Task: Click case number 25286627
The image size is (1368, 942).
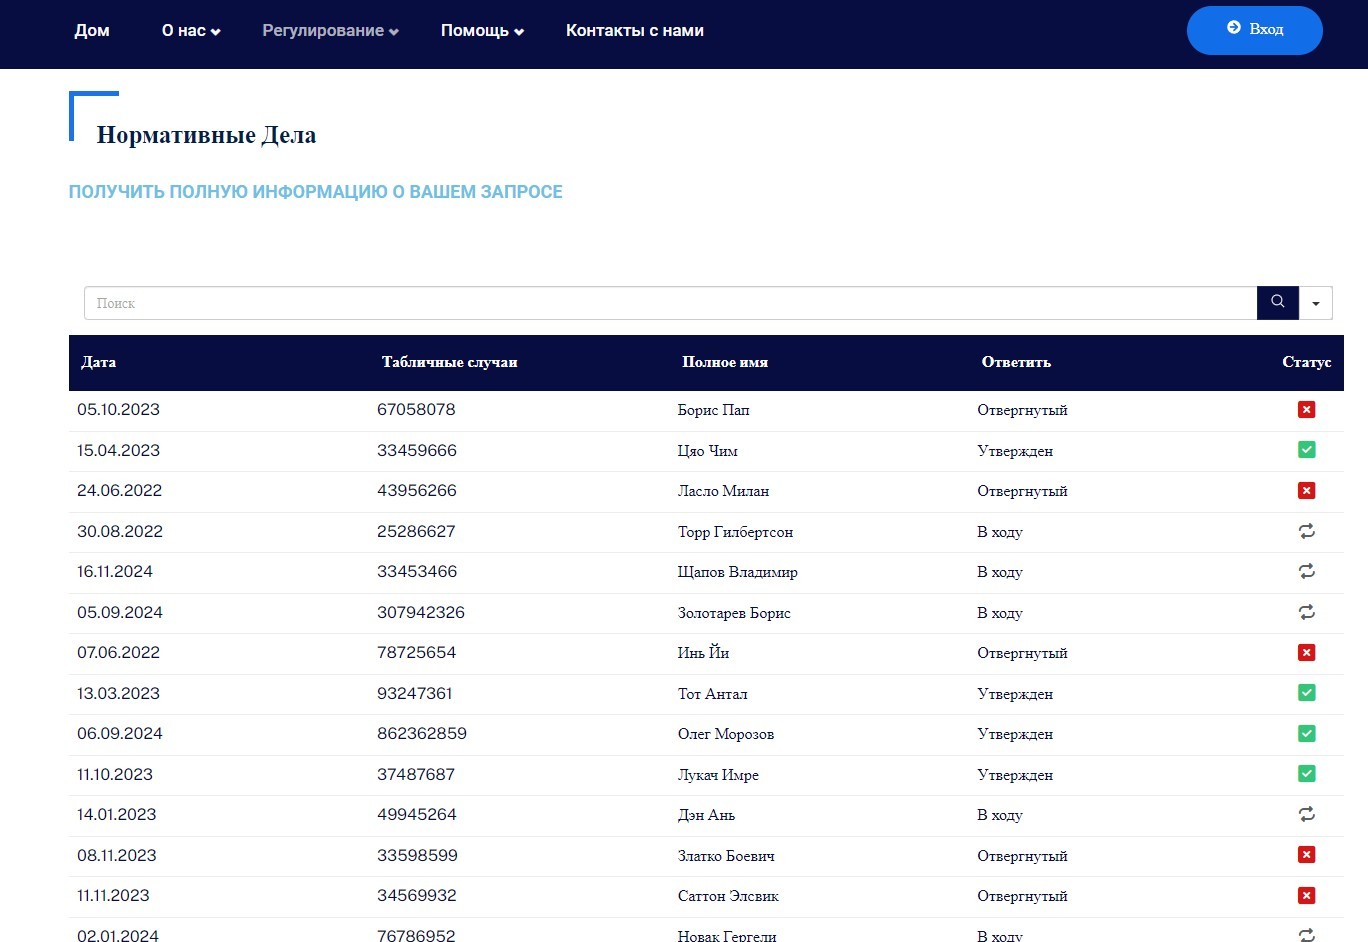Action: [416, 531]
